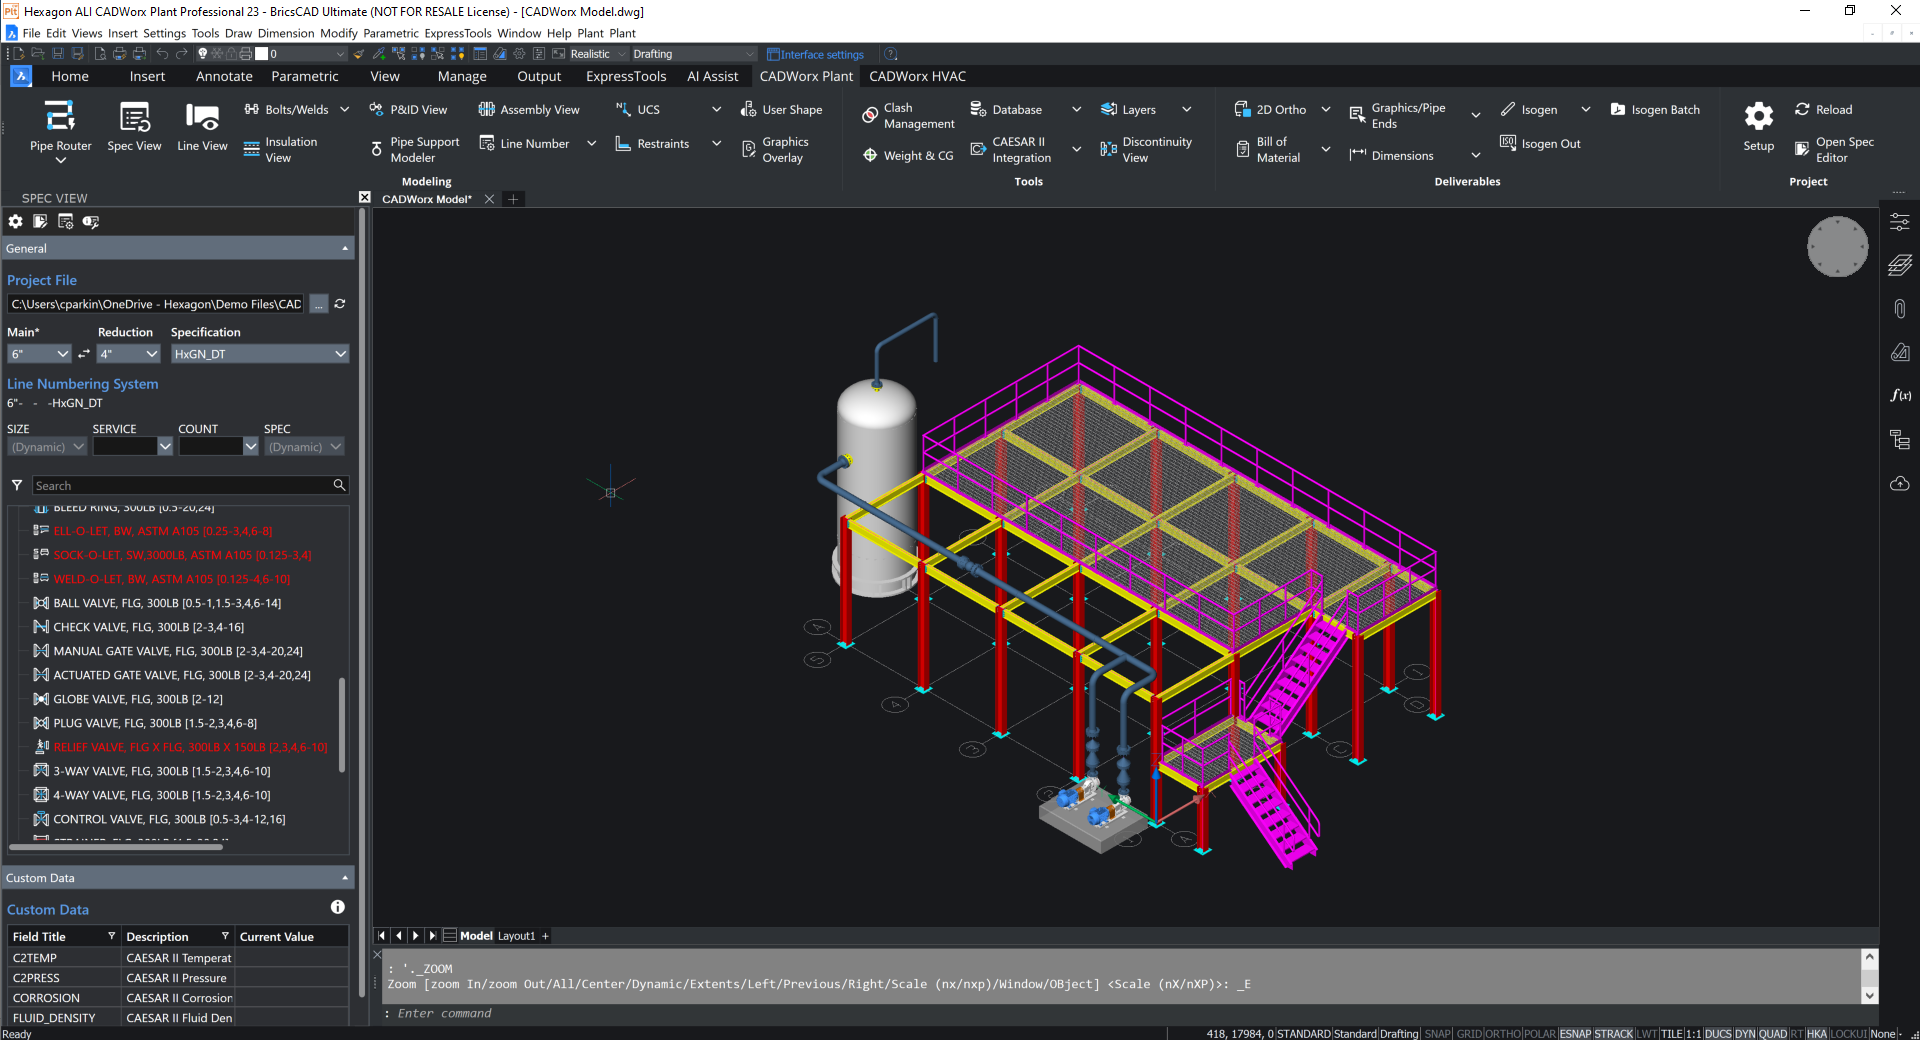Click the Undo arrow in quick toolbar

pos(162,54)
